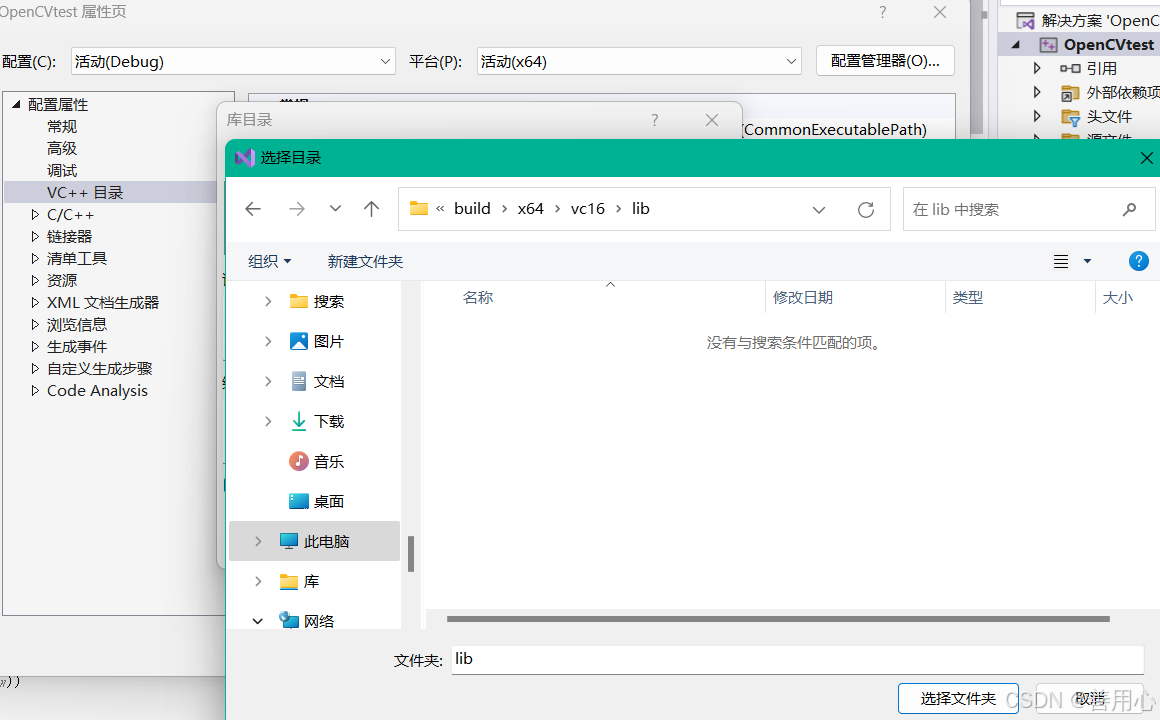Select the vc16 breadcrumb segment
Viewport: 1160px width, 720px height.
point(587,209)
